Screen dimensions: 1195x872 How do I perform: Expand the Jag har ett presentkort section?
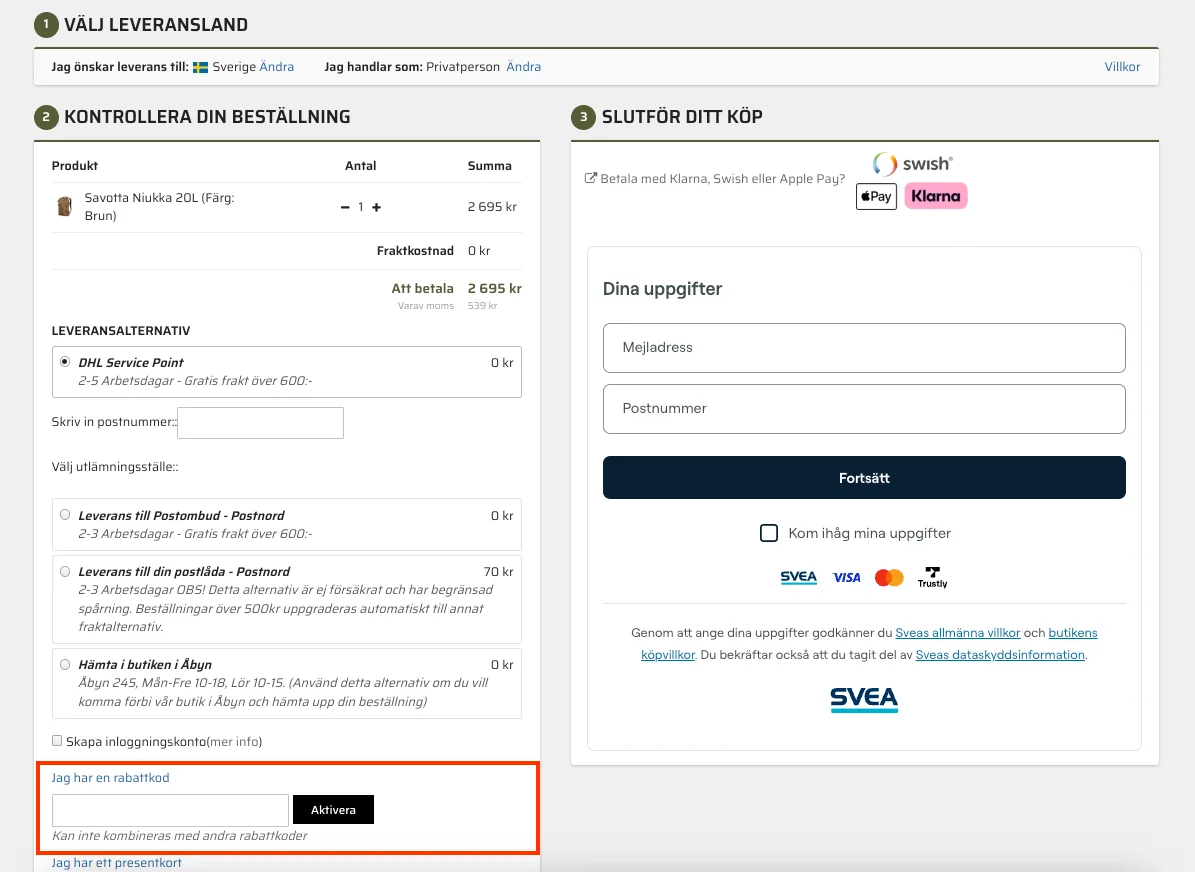pyautogui.click(x=117, y=862)
